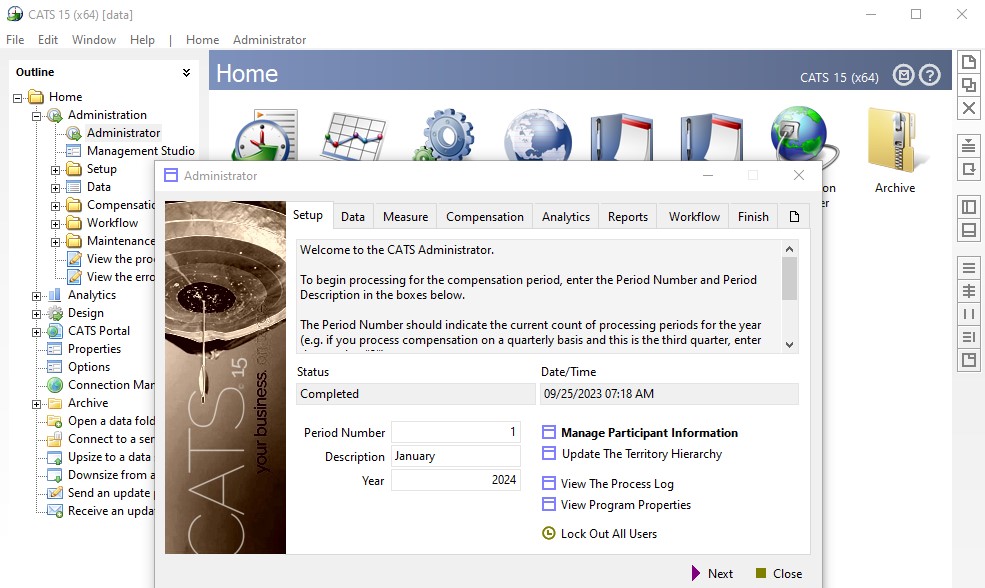Click 'Downsize from a' item in Outline
This screenshot has height=588, width=985.
pos(101,475)
